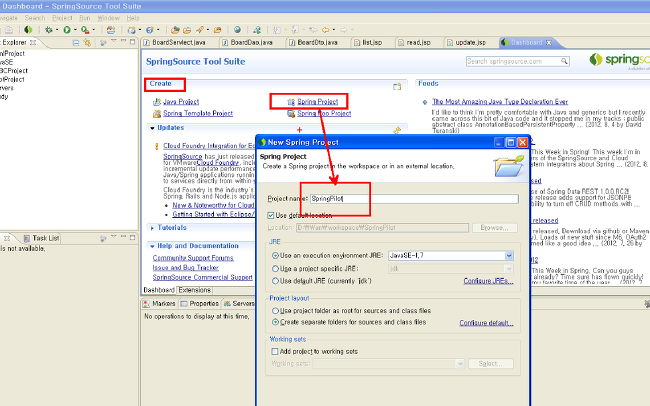The height and width of the screenshot is (406, 650).
Task: Click the Spring Project link
Action: [x=318, y=102]
